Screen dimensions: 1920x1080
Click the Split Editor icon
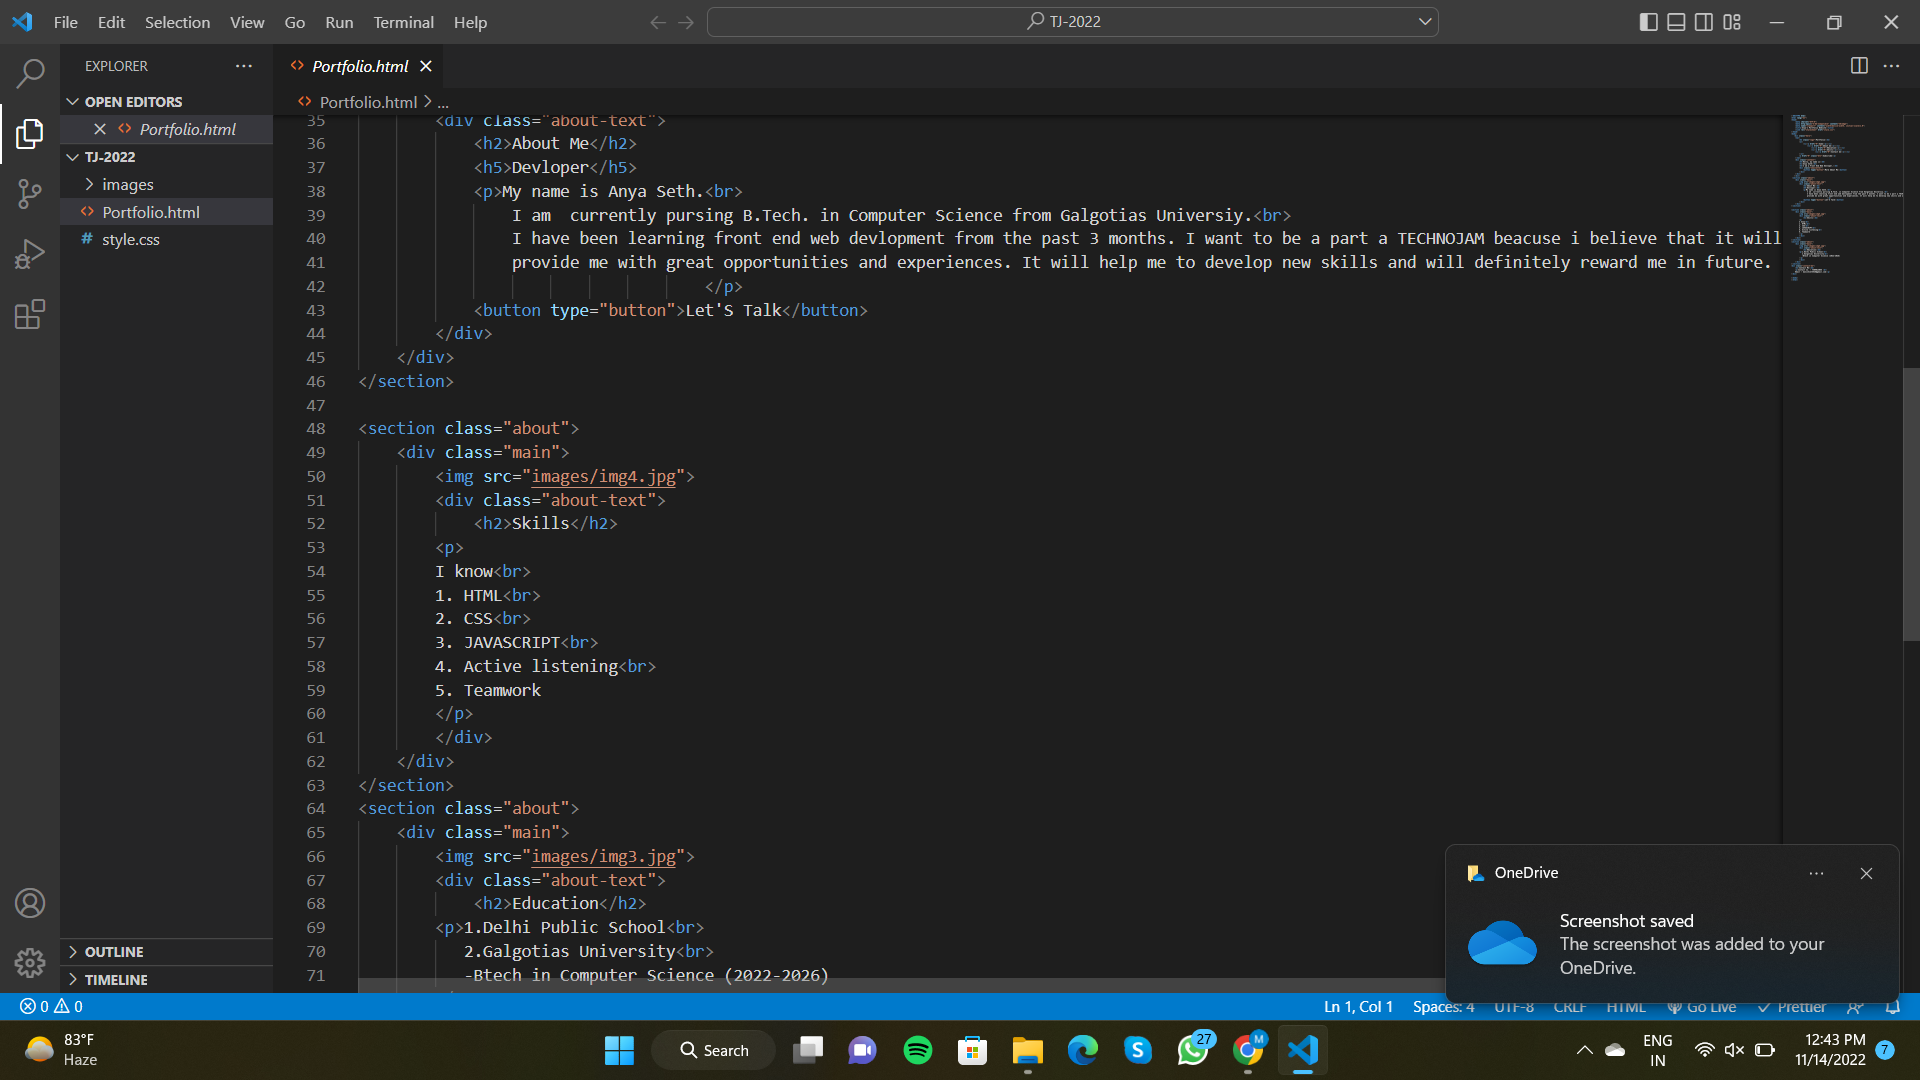click(1859, 65)
